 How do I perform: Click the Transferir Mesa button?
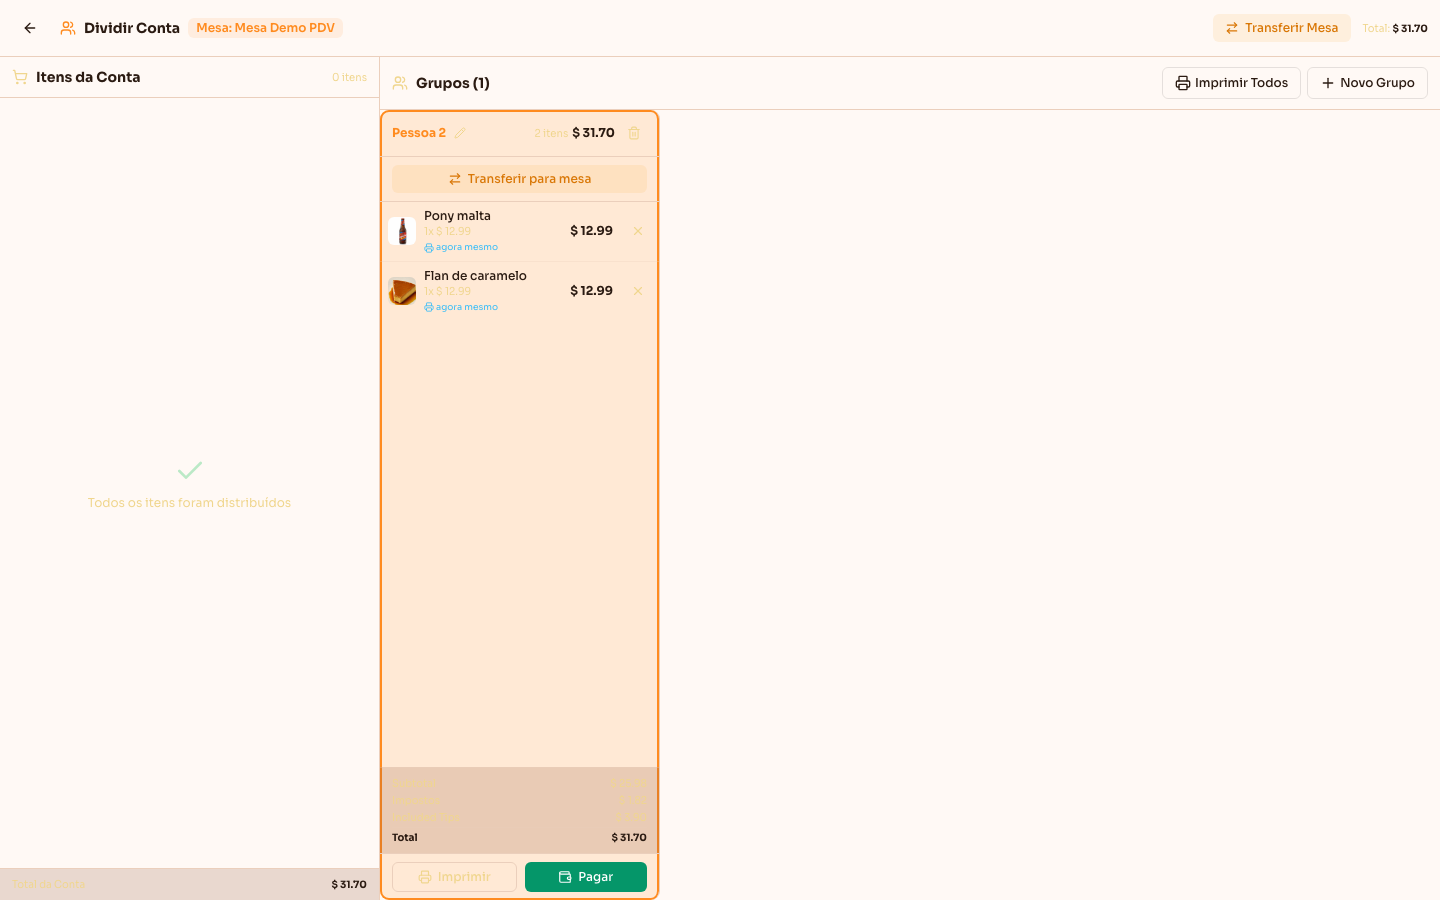click(x=1281, y=28)
